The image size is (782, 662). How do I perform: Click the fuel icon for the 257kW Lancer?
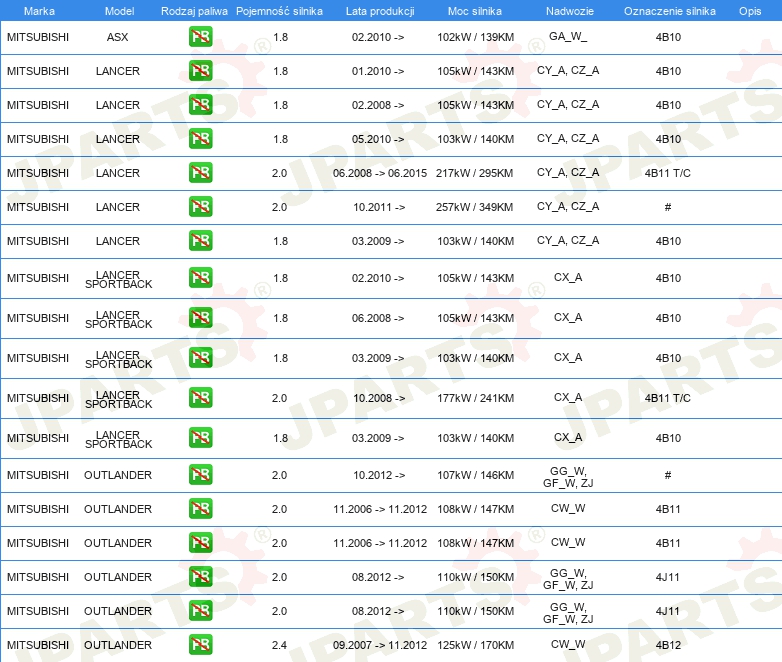click(x=200, y=207)
